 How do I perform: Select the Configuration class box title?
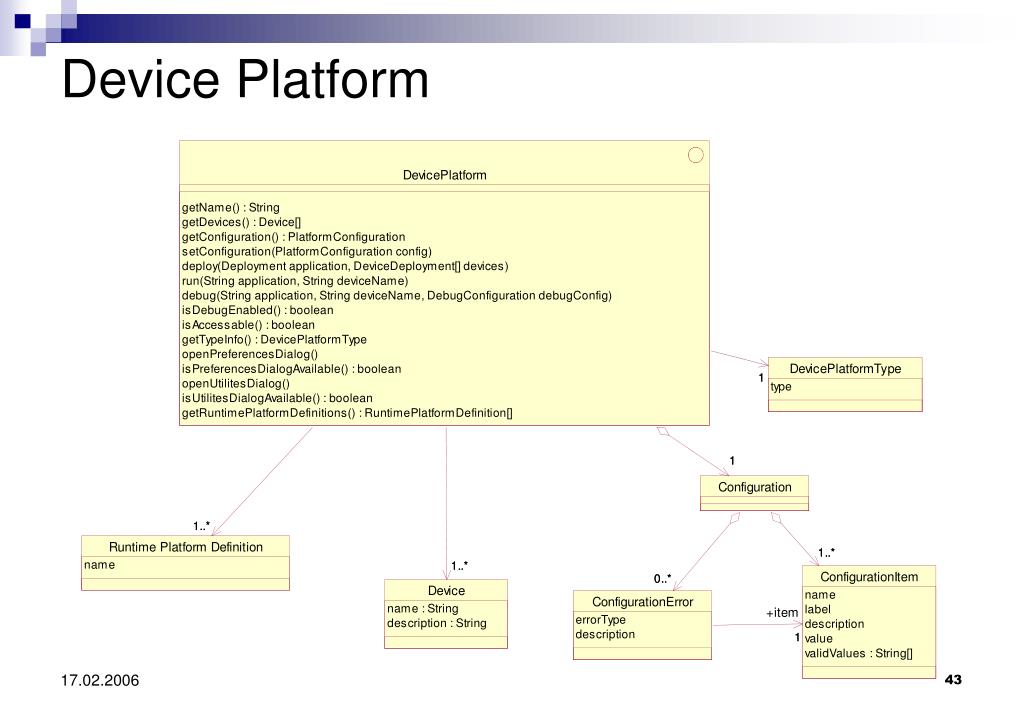754,487
